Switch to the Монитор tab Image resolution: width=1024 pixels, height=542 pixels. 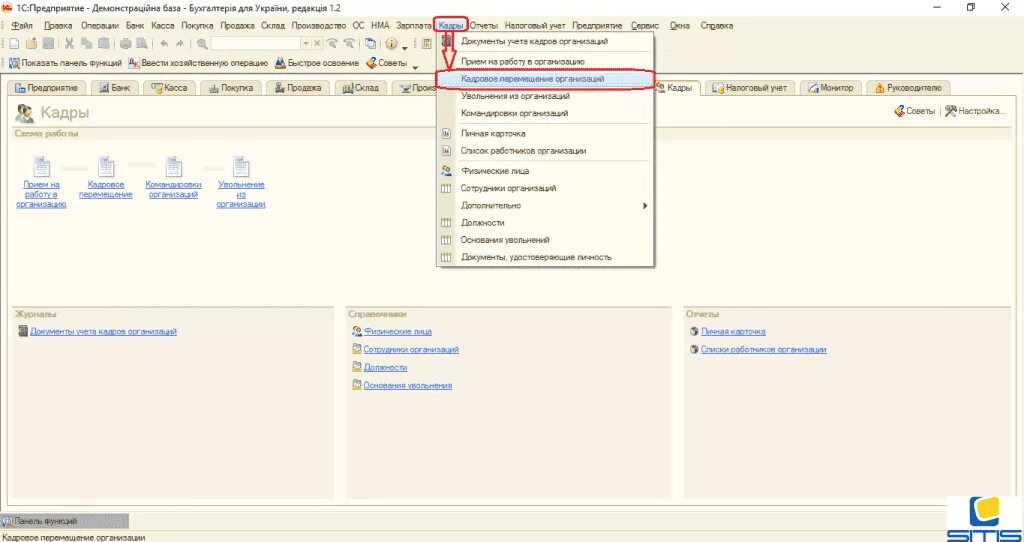[x=831, y=88]
